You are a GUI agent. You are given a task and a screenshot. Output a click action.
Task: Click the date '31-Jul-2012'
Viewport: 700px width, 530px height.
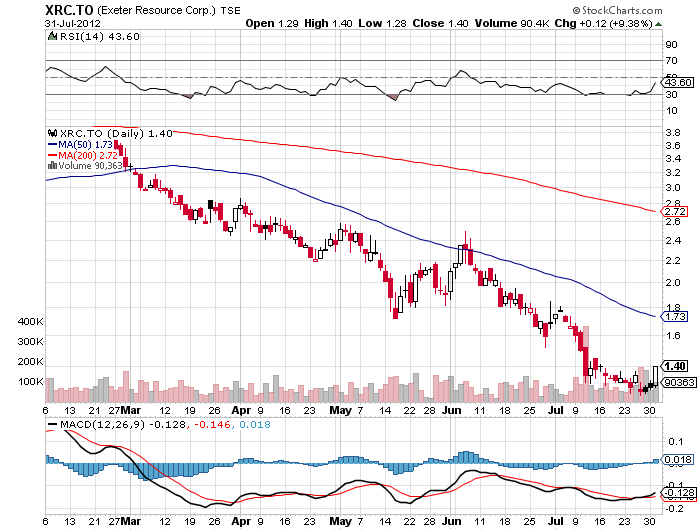pos(73,24)
